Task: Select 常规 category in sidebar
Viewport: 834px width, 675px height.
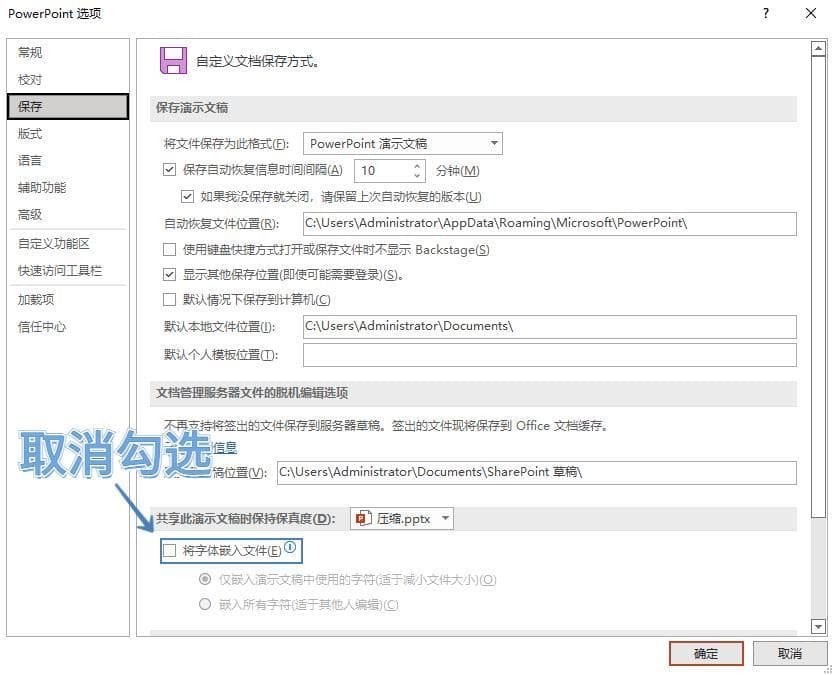Action: pos(68,52)
